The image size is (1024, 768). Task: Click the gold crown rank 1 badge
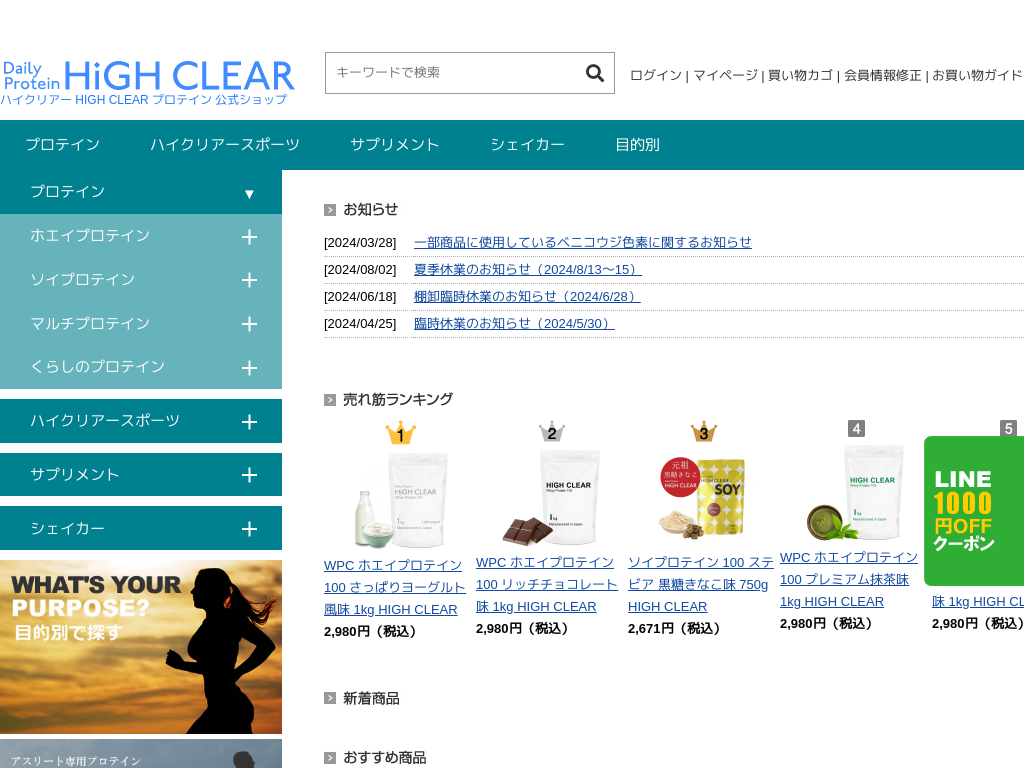[400, 433]
